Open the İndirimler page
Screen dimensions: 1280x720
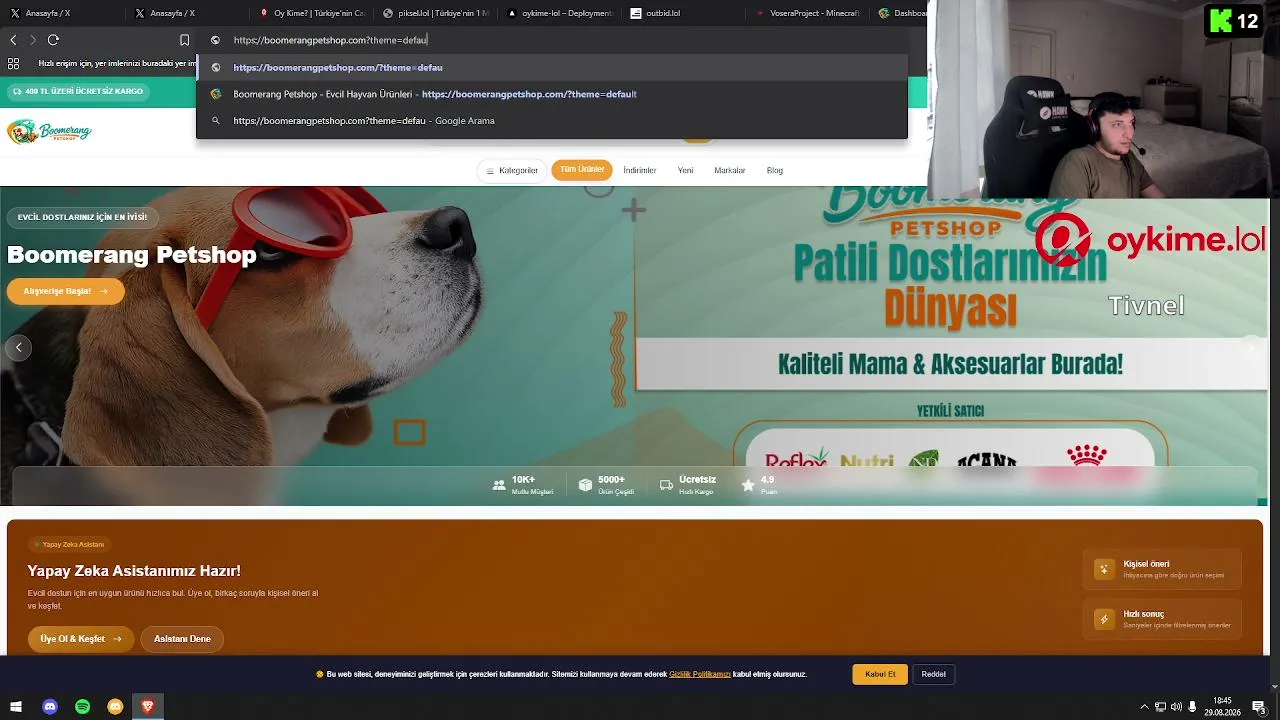[x=640, y=170]
